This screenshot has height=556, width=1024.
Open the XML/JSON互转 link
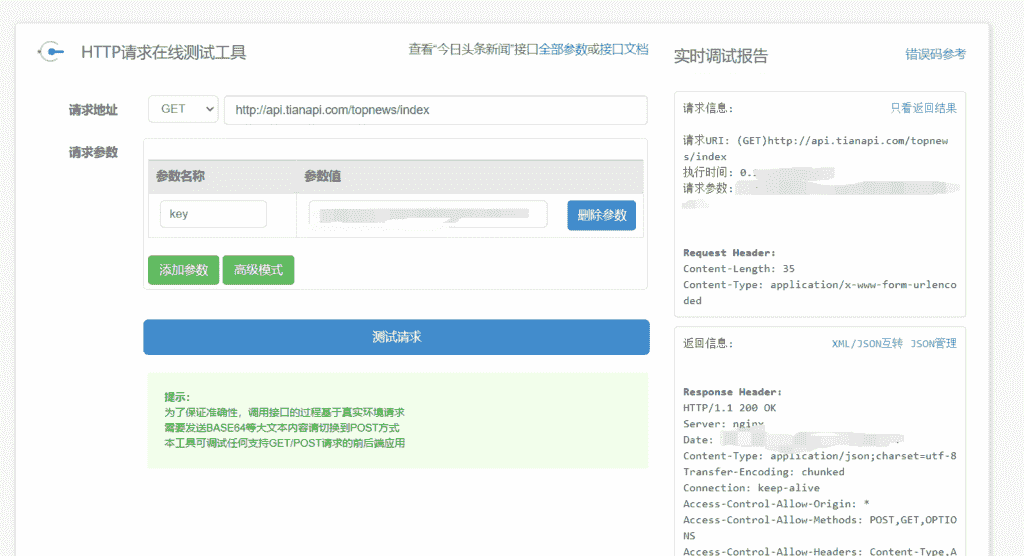867,343
